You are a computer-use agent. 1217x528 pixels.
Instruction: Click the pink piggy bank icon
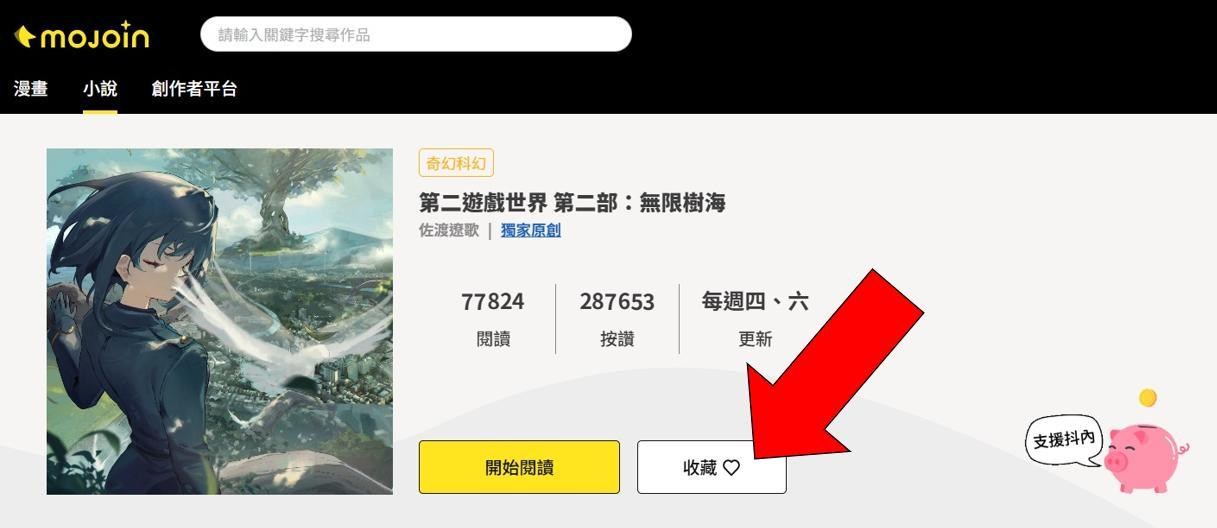pos(1146,457)
